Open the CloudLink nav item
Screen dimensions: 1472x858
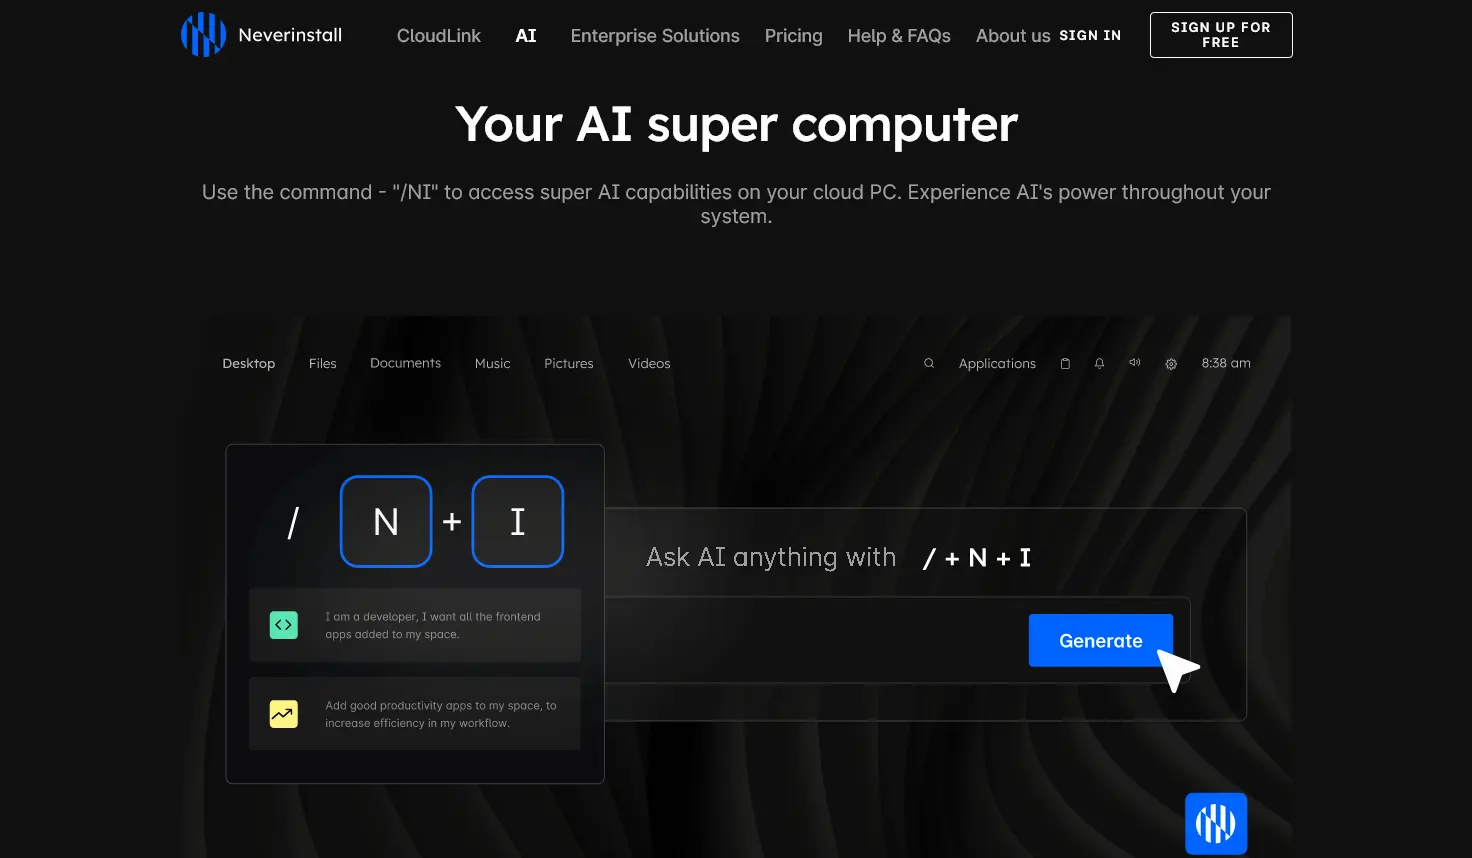click(439, 36)
